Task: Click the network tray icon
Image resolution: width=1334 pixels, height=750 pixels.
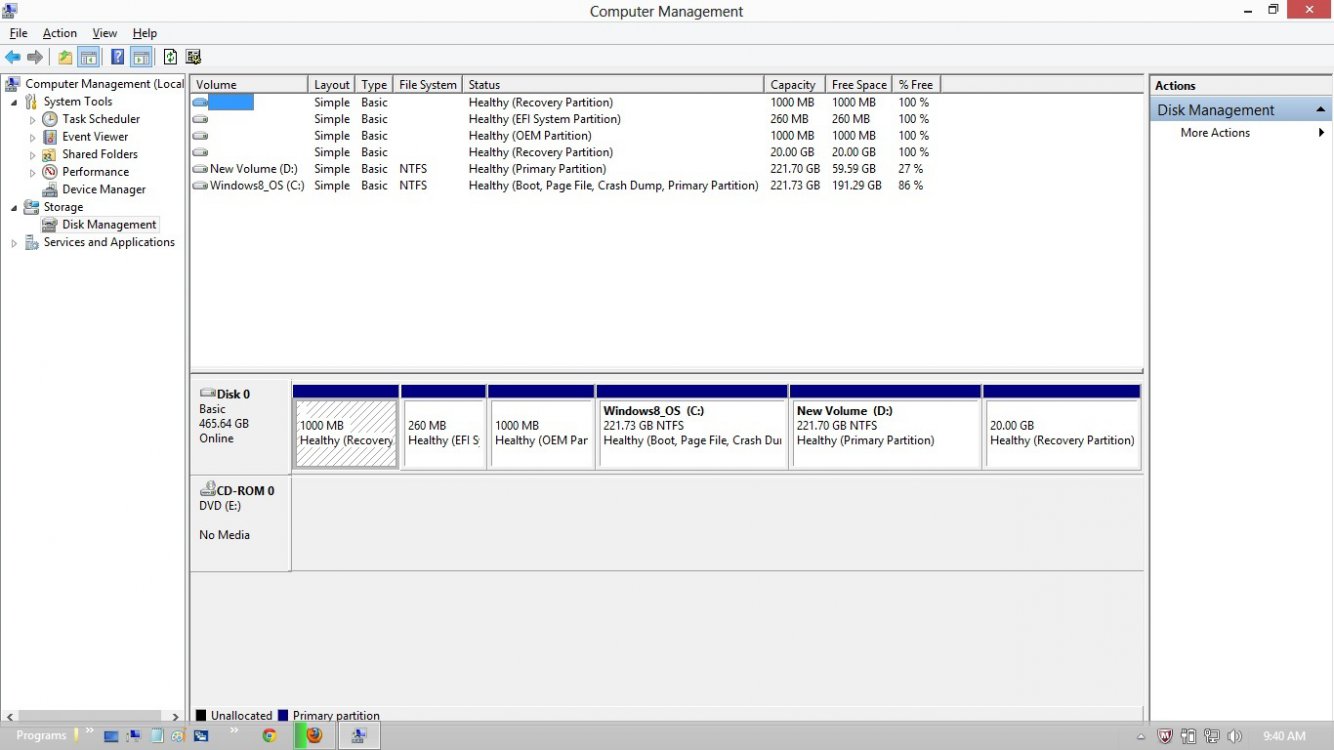Action: tap(1212, 736)
